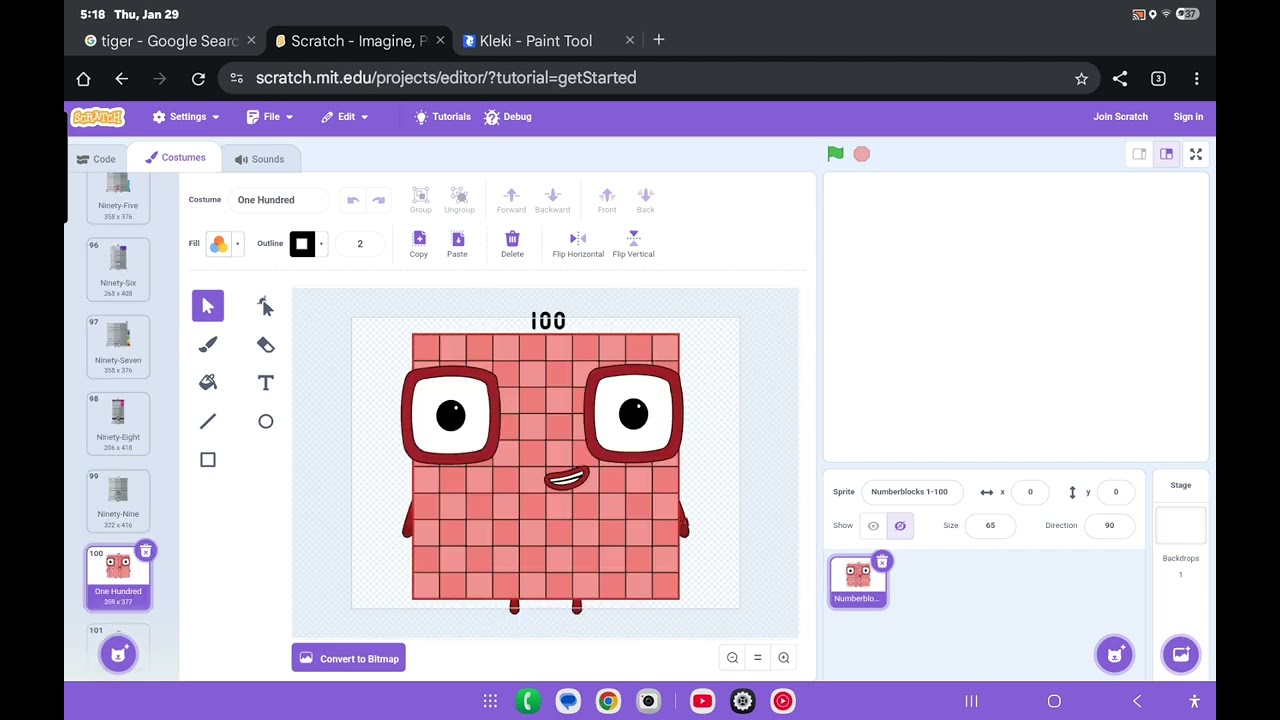Select the Circle tool
The image size is (1280, 720).
(x=265, y=421)
